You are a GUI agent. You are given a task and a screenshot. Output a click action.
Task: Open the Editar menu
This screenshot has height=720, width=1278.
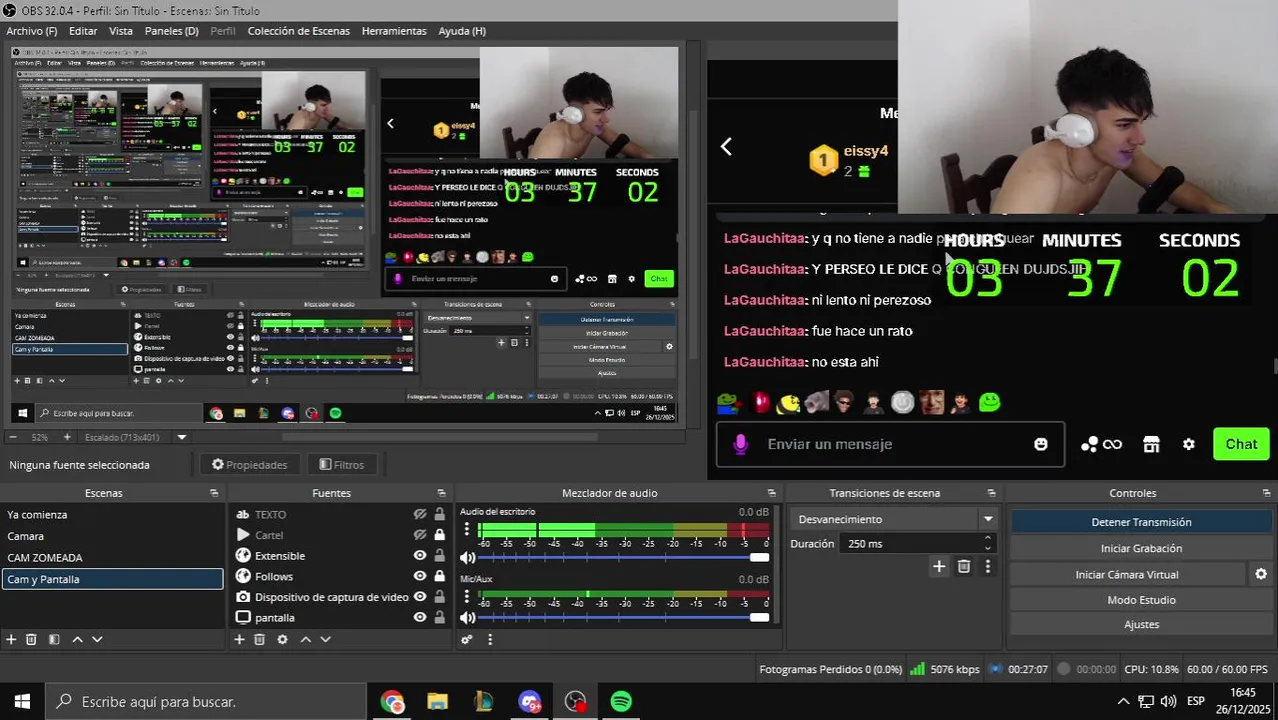[x=83, y=31]
